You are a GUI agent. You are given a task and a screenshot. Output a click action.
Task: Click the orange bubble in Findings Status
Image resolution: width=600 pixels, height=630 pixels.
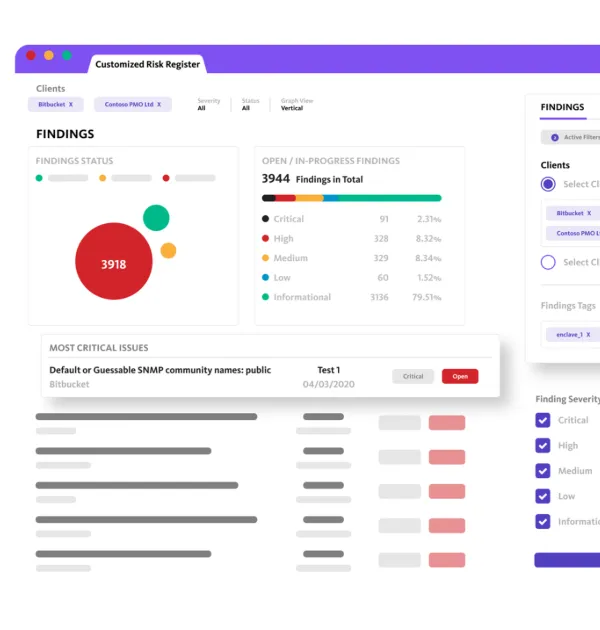pyautogui.click(x=168, y=251)
